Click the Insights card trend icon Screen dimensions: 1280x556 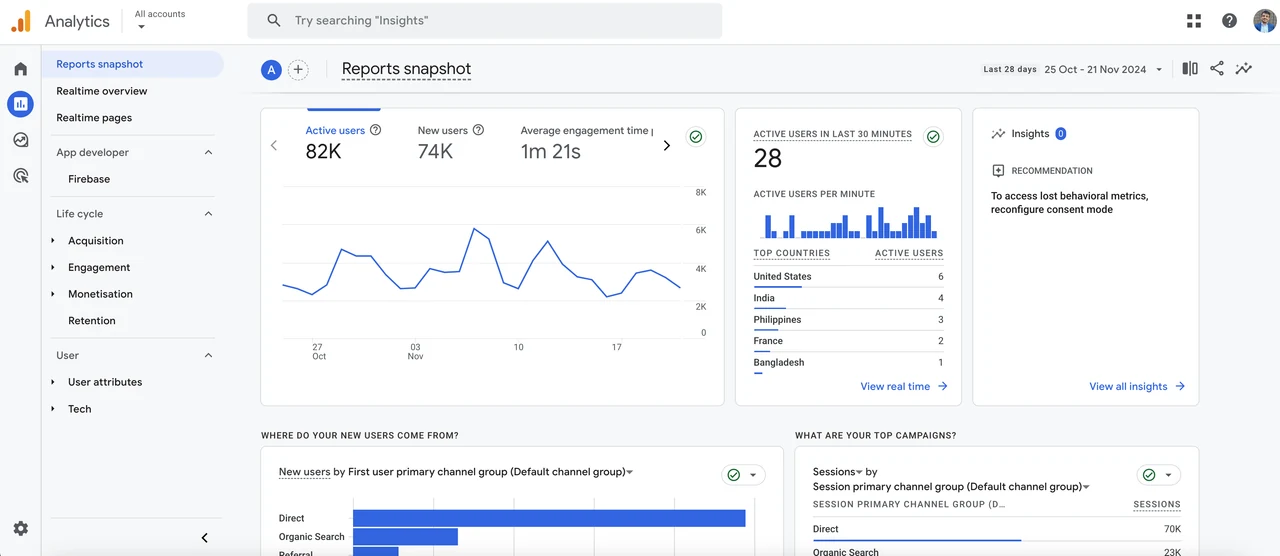(998, 134)
